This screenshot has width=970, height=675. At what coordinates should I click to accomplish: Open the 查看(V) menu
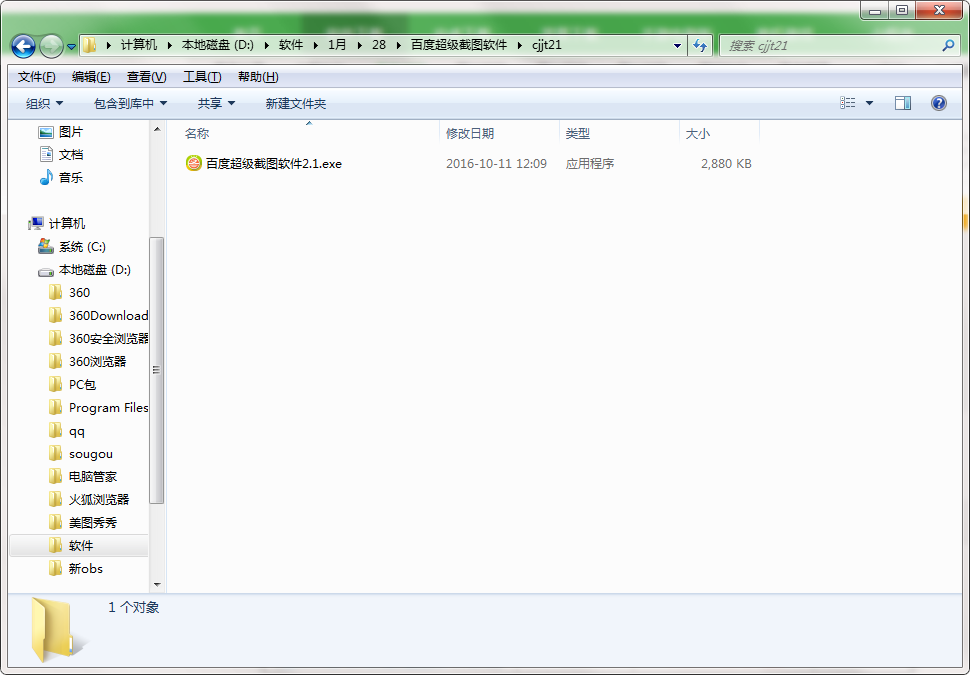point(147,77)
